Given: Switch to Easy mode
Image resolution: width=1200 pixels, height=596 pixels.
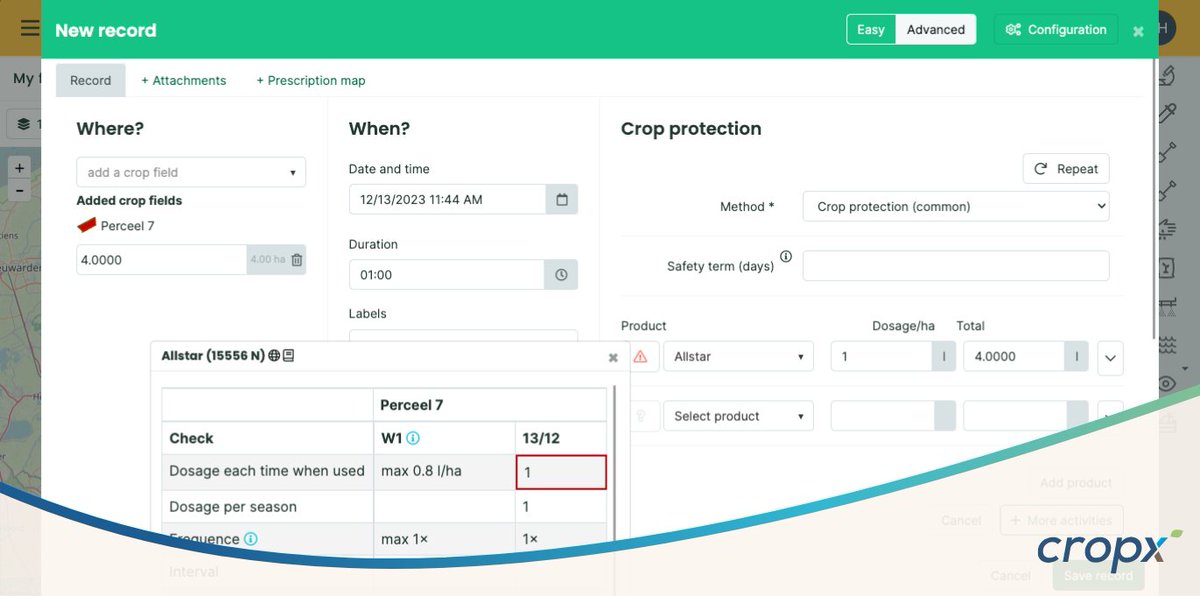Looking at the screenshot, I should pyautogui.click(x=871, y=30).
